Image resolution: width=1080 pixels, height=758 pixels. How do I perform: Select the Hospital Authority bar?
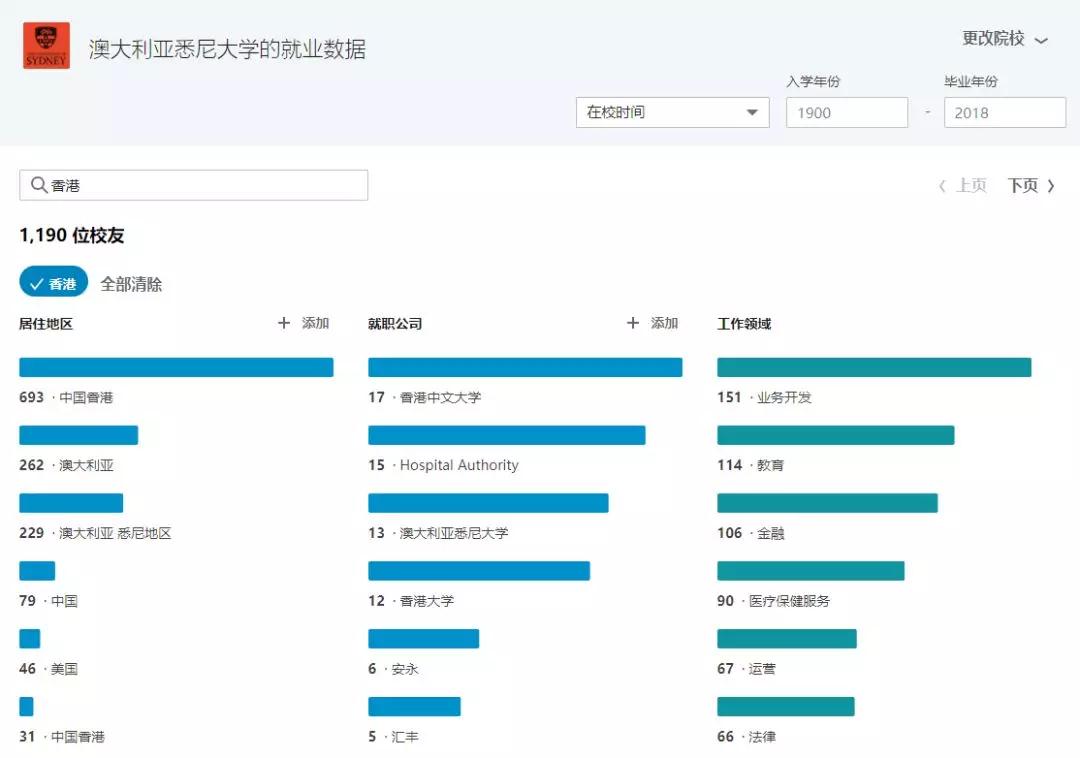[506, 435]
